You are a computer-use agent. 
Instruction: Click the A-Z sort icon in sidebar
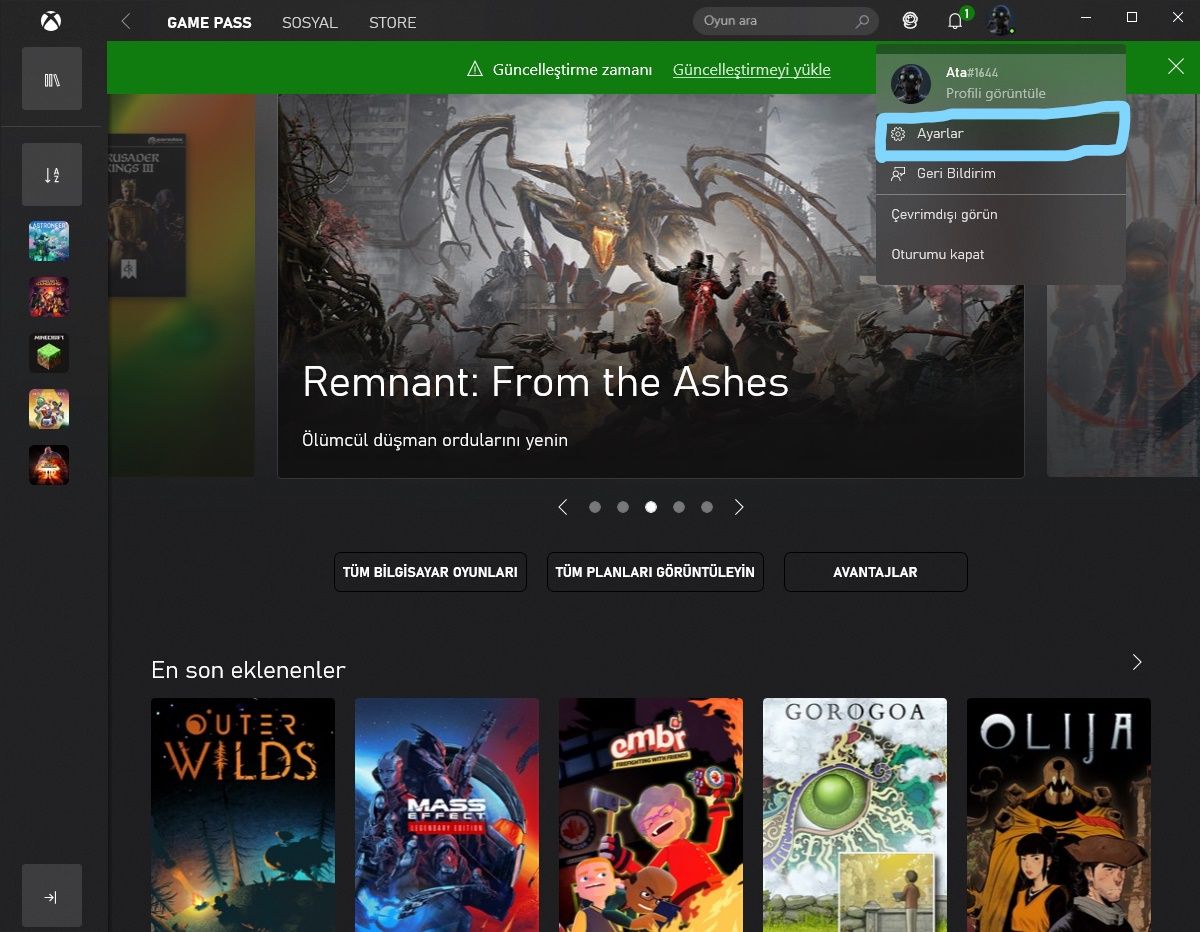(52, 174)
